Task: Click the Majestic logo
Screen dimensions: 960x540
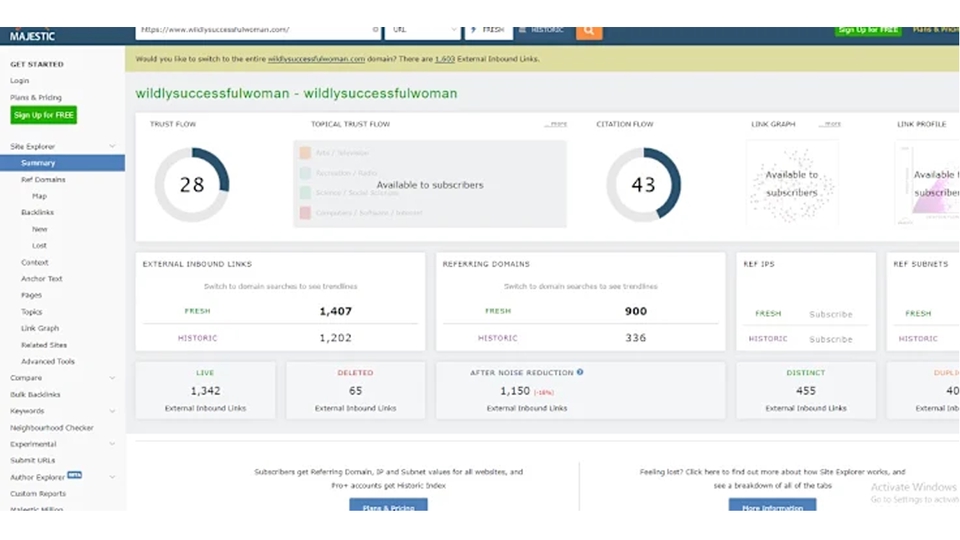Action: click(32, 36)
